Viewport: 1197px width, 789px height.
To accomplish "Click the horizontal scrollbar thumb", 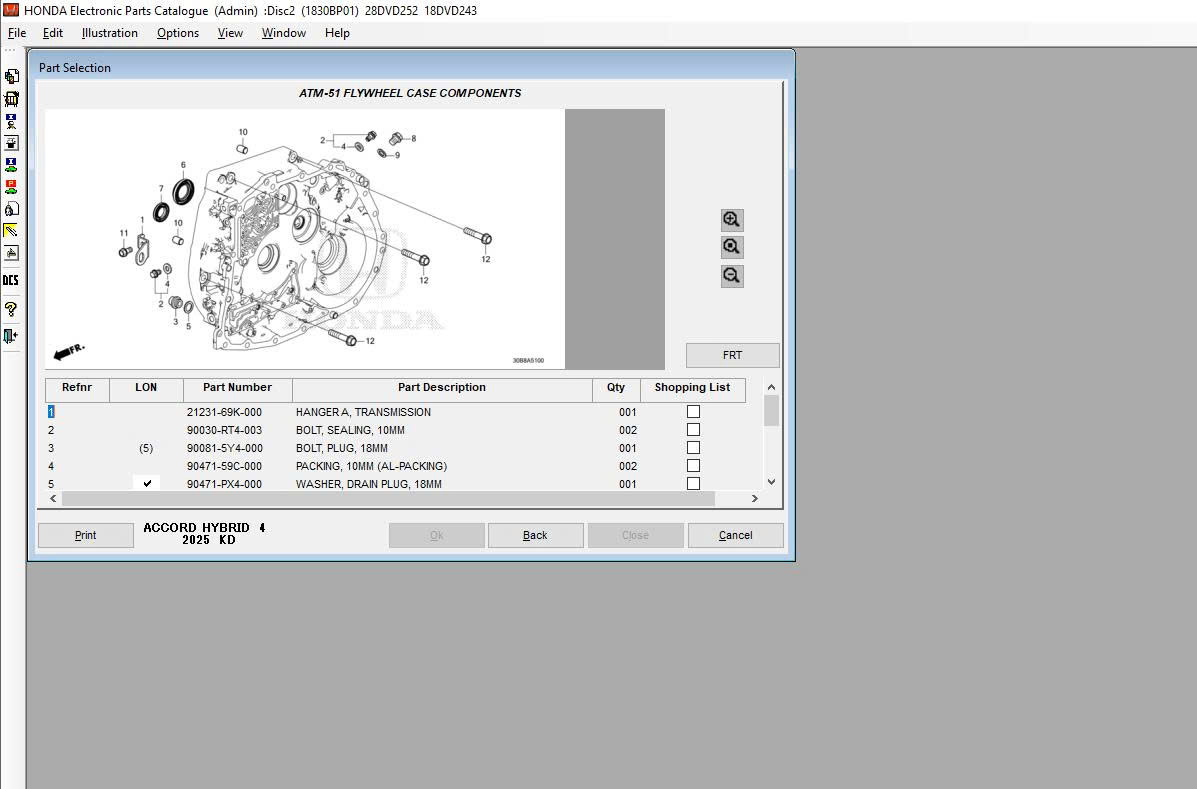I will click(x=388, y=498).
